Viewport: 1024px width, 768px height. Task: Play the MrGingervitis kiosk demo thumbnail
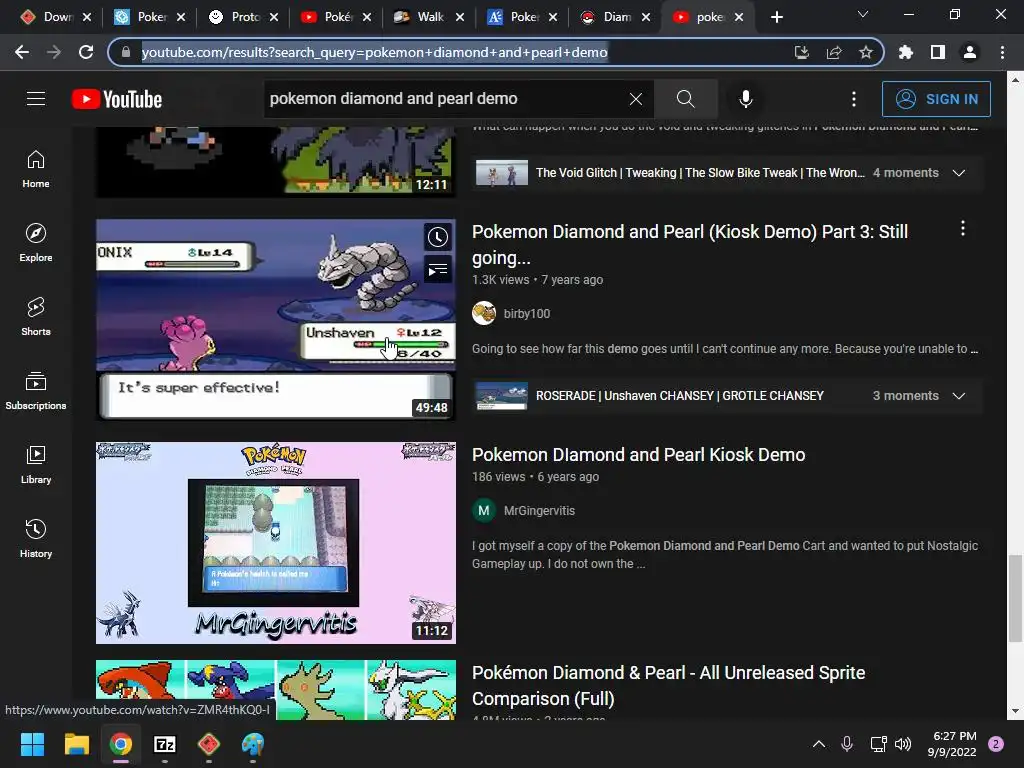(x=276, y=543)
